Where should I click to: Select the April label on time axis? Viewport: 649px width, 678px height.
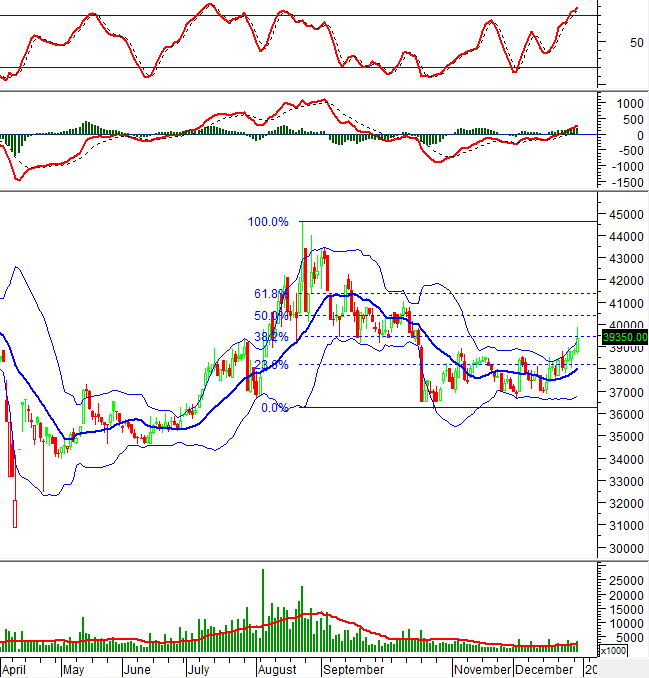click(x=15, y=668)
